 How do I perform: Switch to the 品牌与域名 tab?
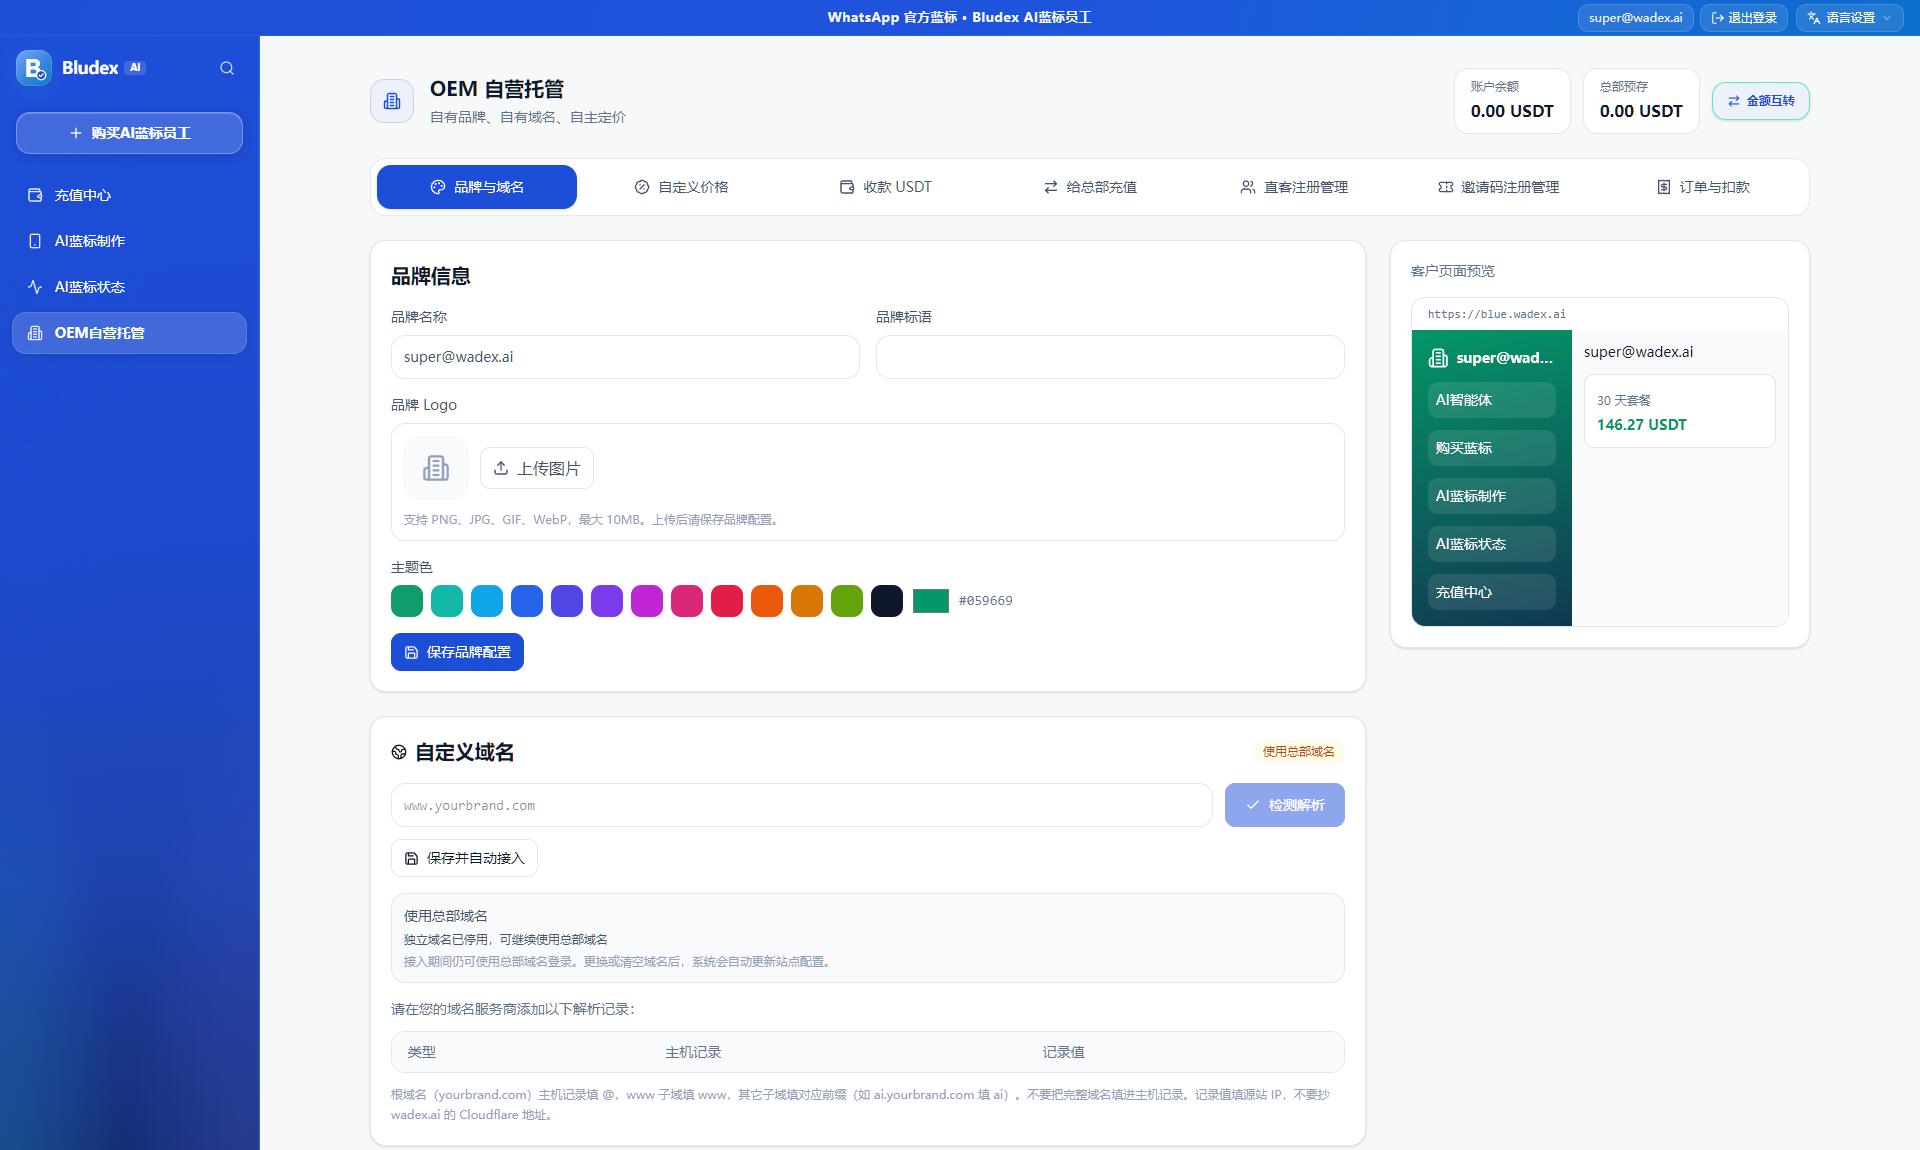click(x=477, y=187)
